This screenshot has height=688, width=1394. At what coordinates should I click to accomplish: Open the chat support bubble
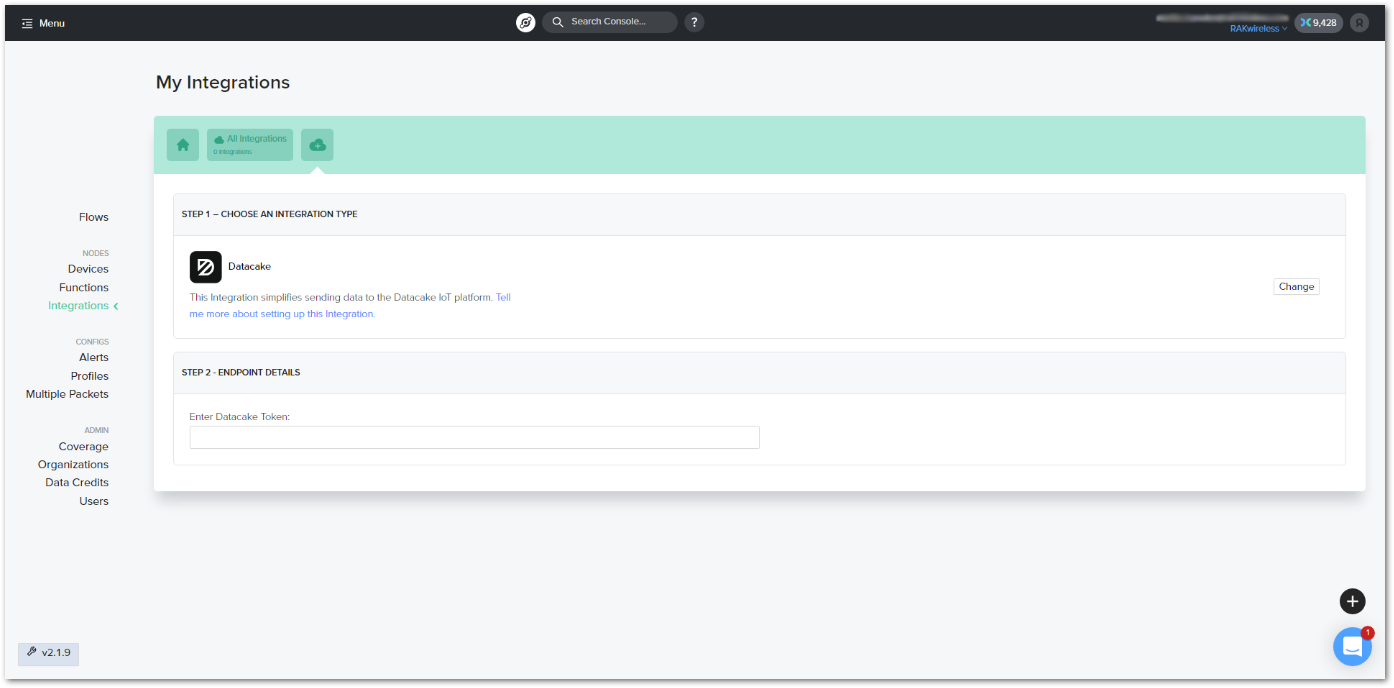(1352, 647)
